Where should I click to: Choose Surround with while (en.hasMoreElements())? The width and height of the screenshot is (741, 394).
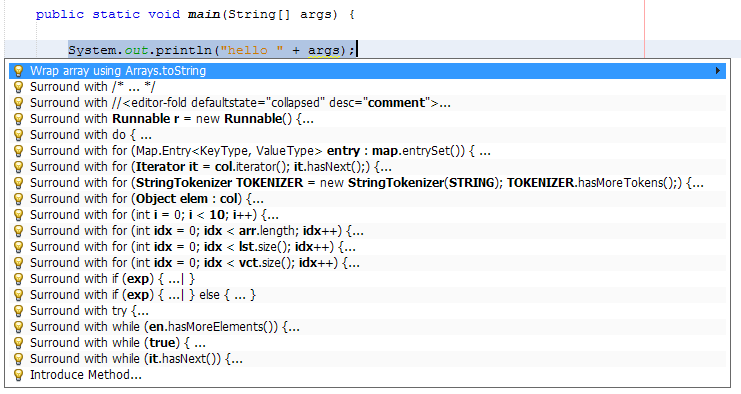[x=367, y=327]
